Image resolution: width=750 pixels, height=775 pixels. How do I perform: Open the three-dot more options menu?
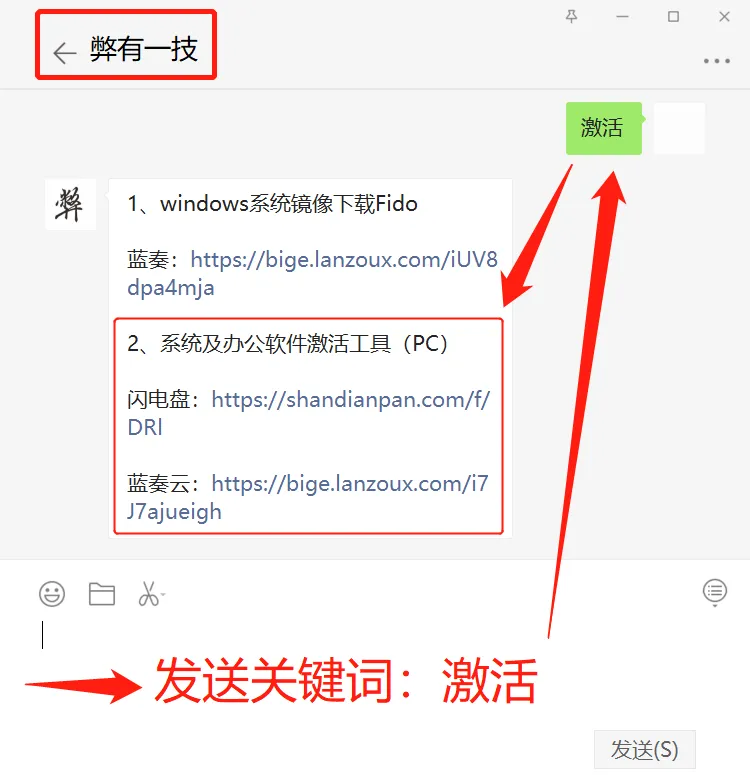click(x=717, y=61)
